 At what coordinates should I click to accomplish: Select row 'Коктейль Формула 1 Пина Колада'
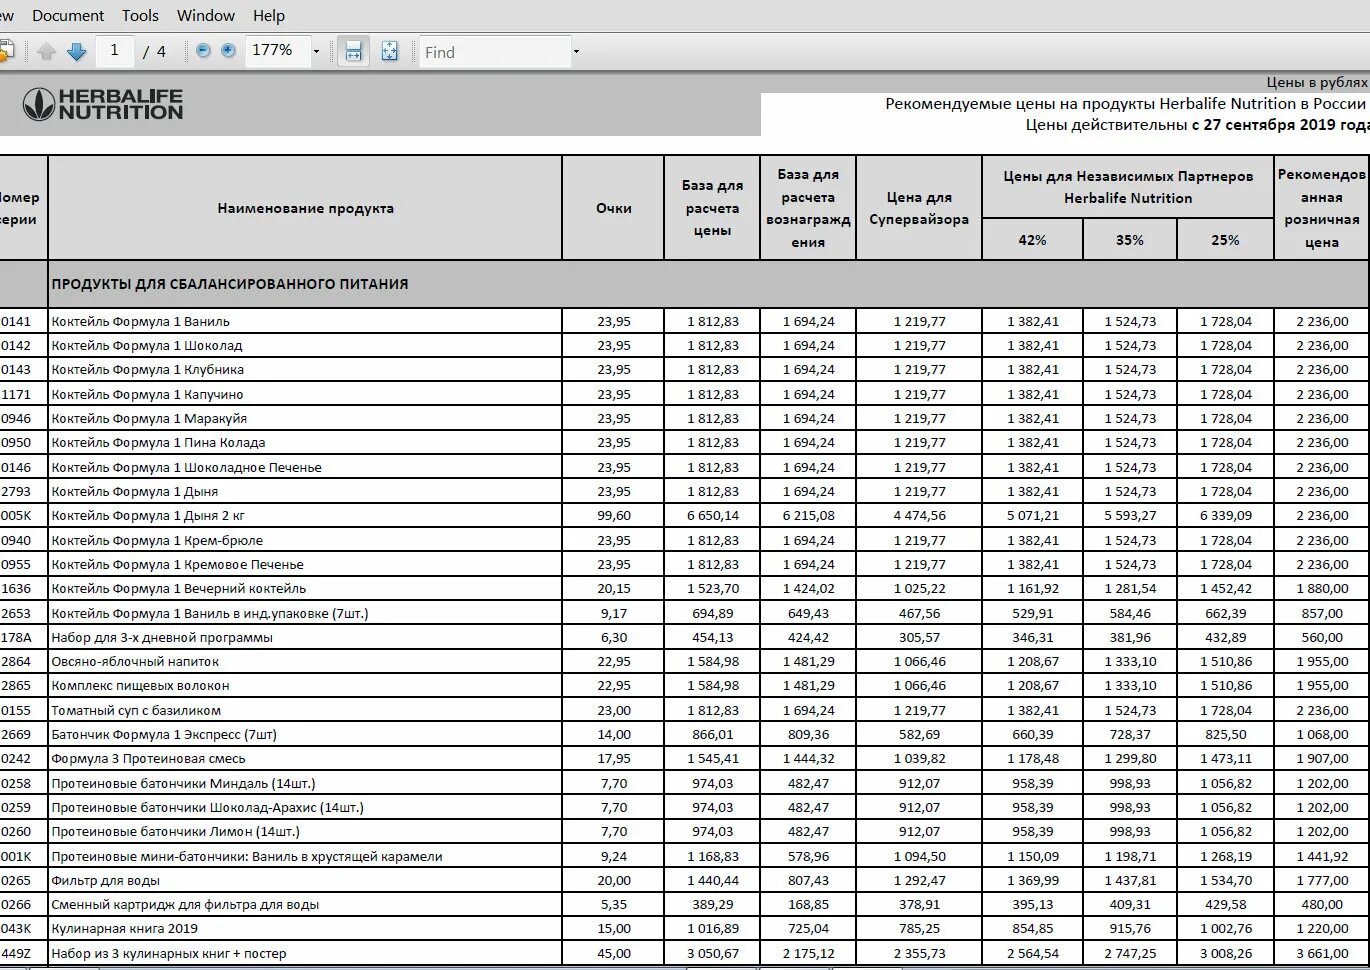click(684, 442)
